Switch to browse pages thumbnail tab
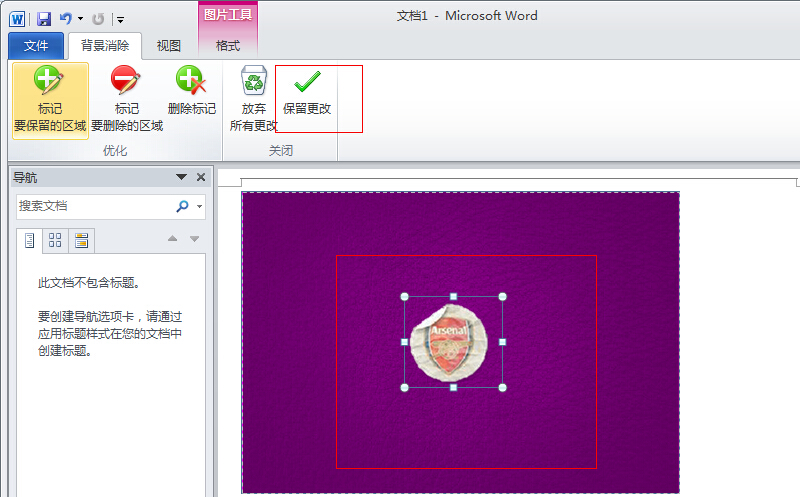Viewport: 800px width, 497px height. coord(55,240)
